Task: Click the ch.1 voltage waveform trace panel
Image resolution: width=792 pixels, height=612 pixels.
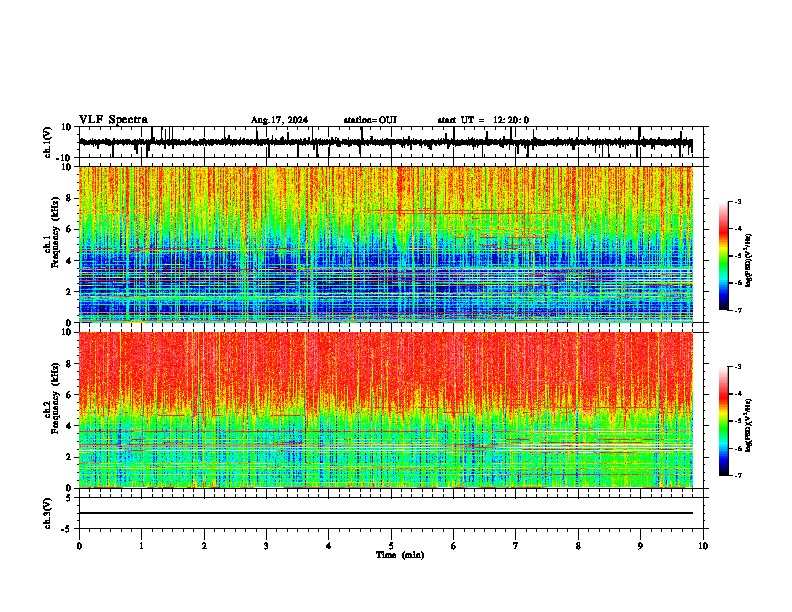Action: [393, 142]
